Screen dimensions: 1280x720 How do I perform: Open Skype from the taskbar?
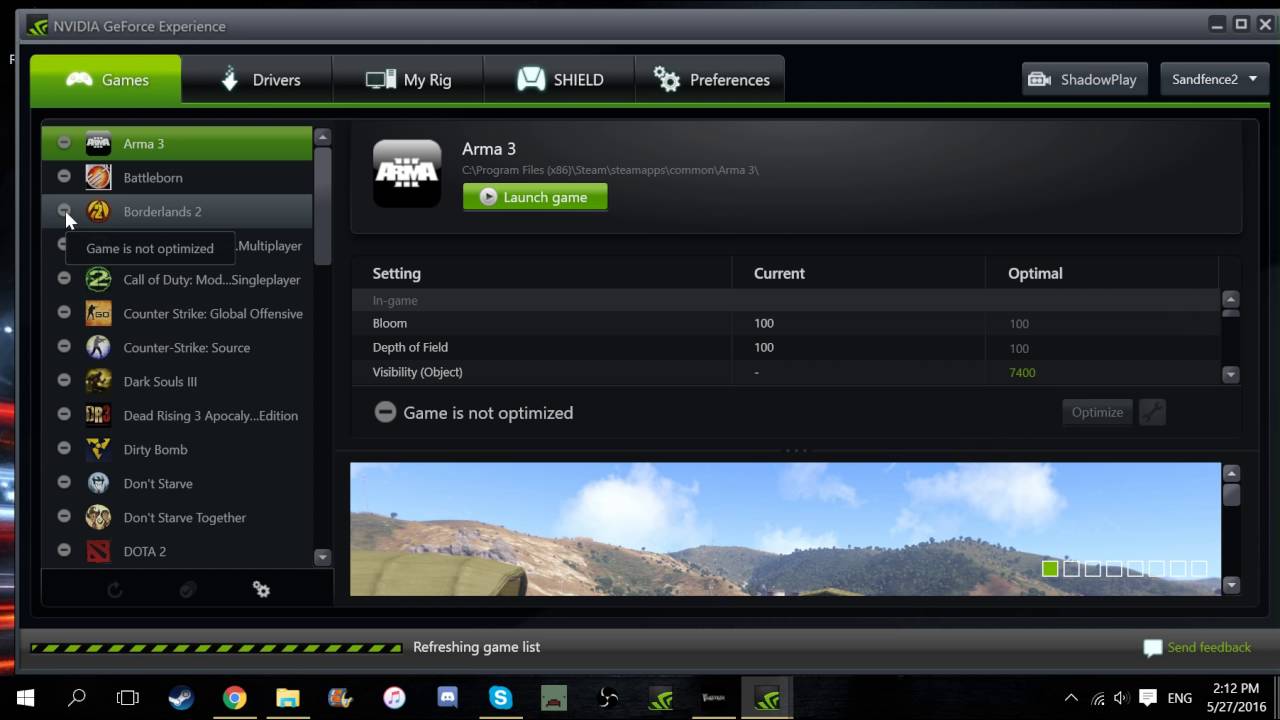501,698
